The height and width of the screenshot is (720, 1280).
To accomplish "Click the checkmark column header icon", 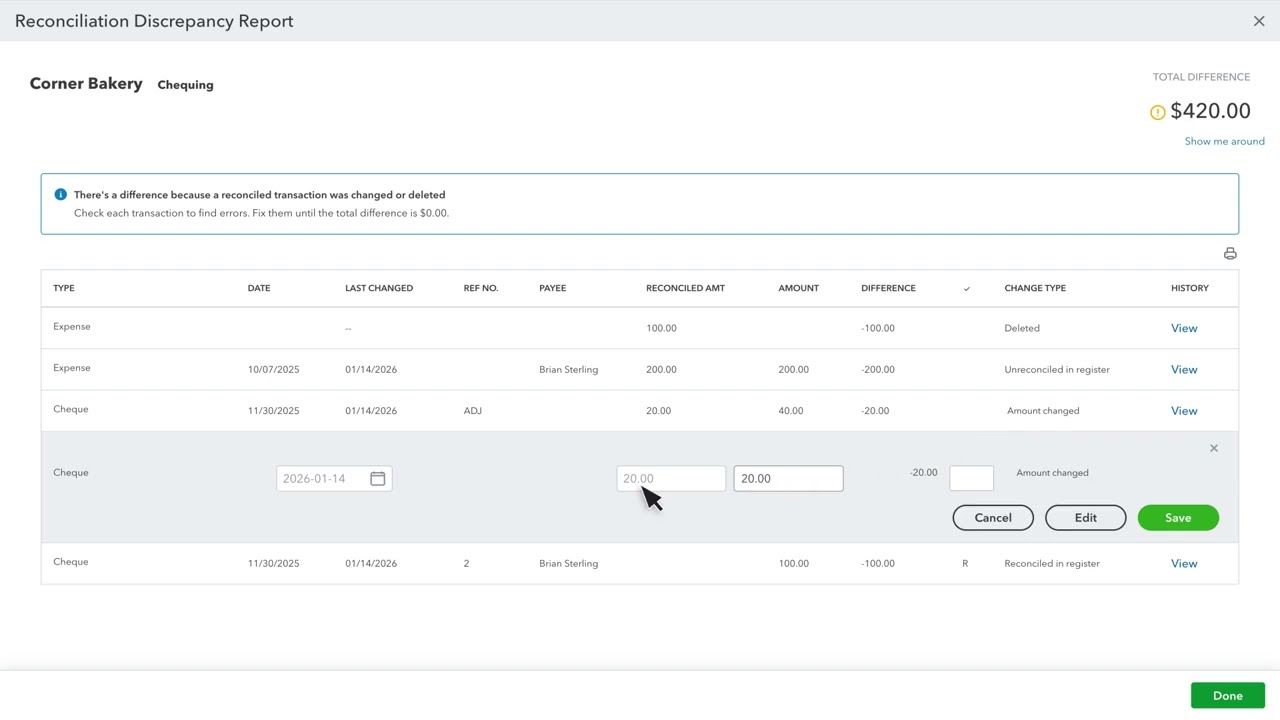I will [x=966, y=289].
